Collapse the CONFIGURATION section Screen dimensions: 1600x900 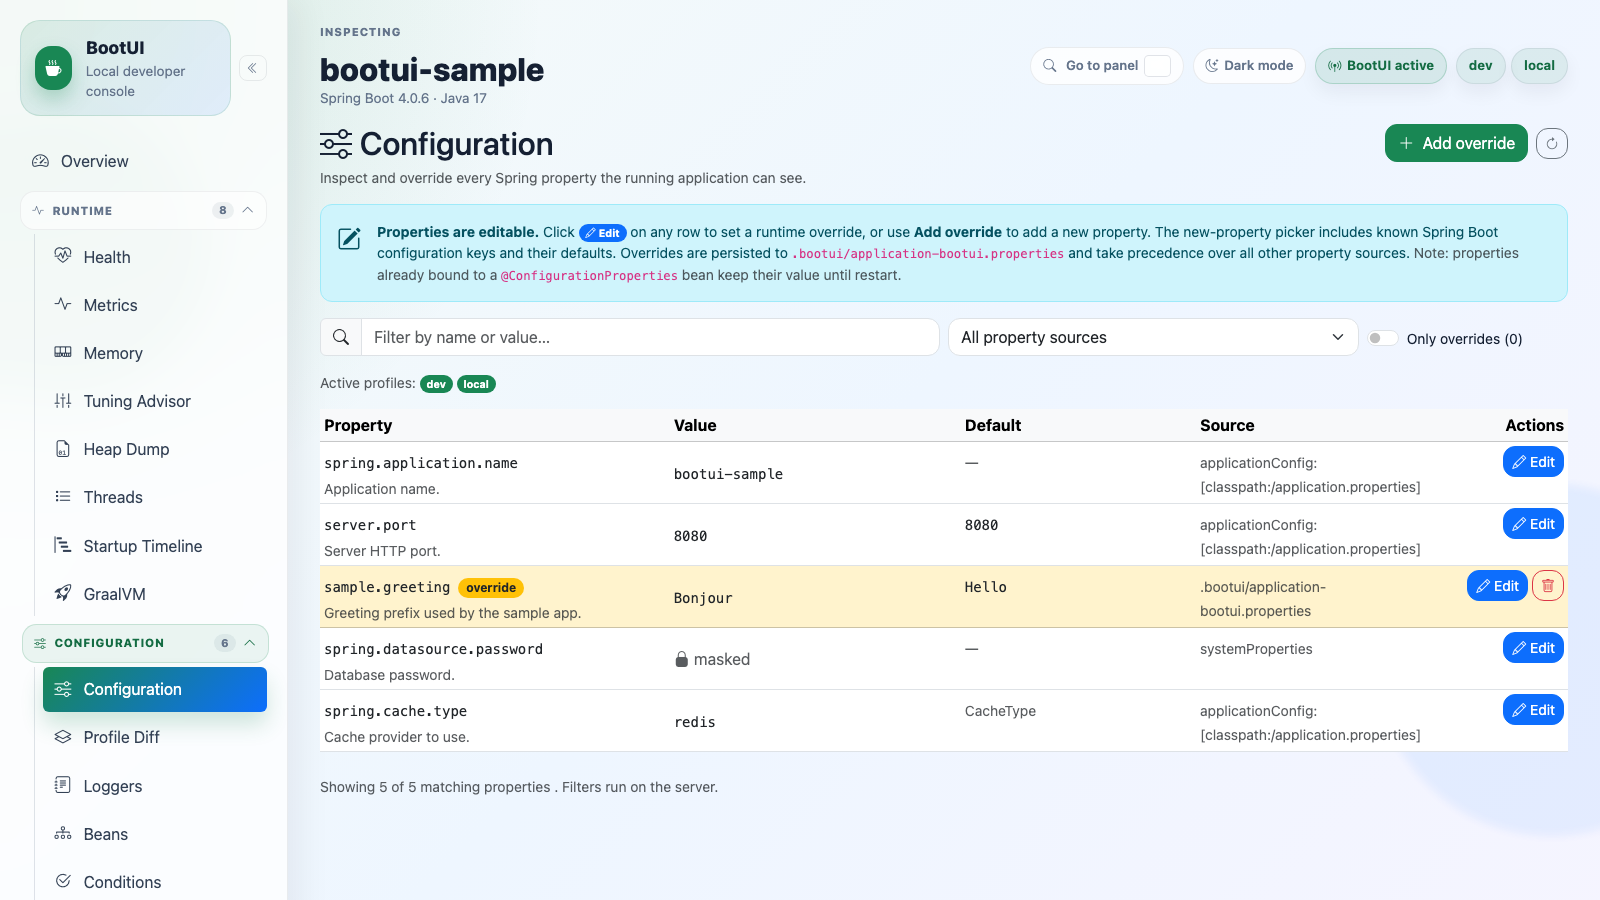pos(145,643)
